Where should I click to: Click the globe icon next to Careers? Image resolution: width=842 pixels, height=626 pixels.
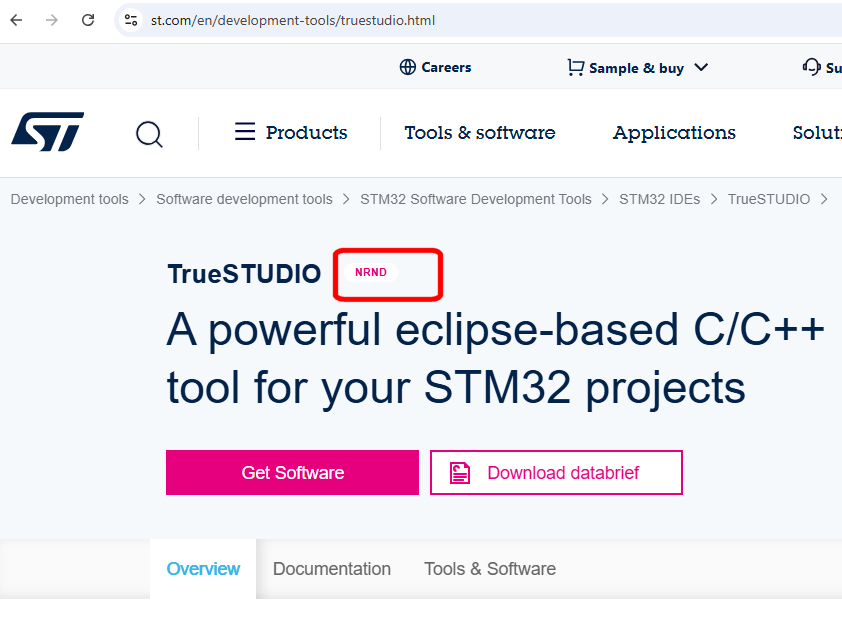(407, 67)
